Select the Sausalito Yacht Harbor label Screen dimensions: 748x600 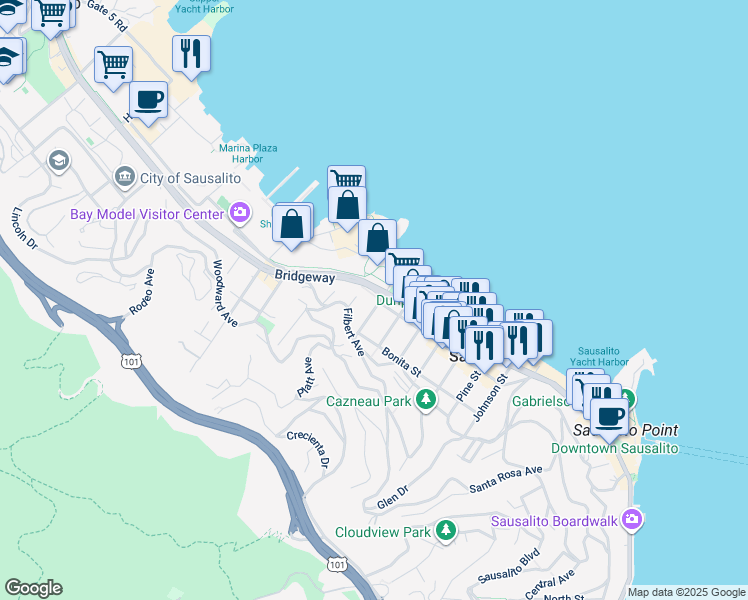pos(599,357)
